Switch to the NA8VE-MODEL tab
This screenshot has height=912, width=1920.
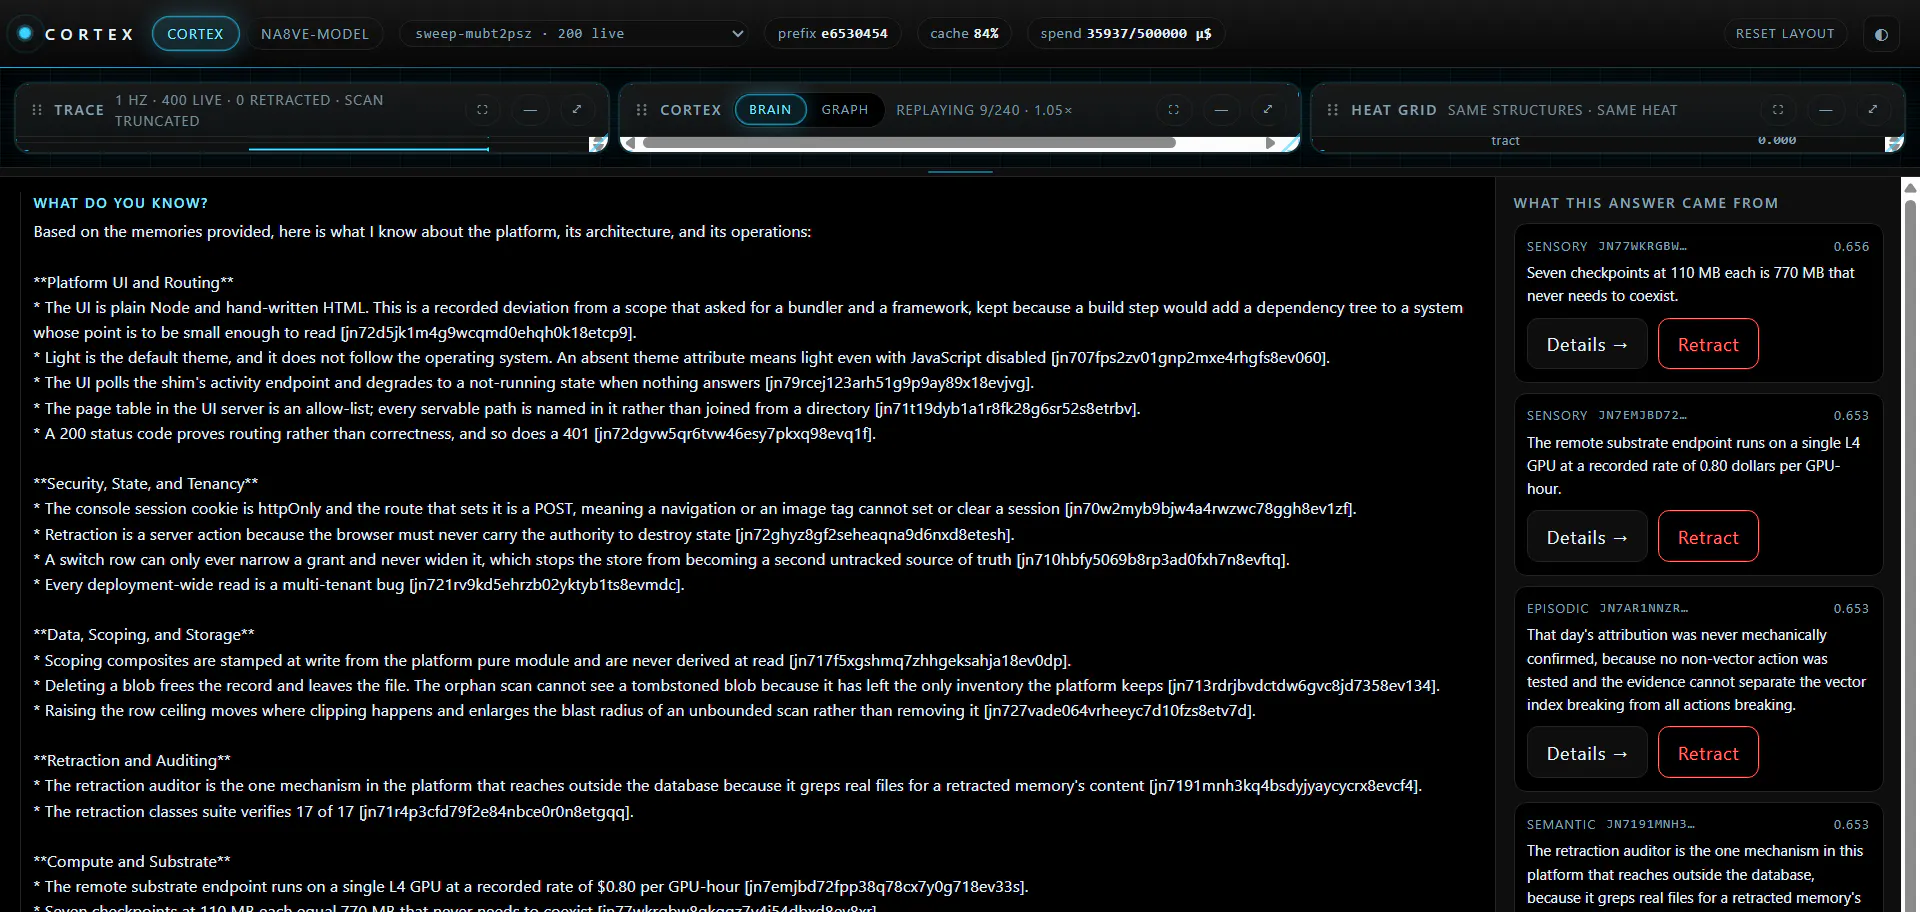(315, 34)
